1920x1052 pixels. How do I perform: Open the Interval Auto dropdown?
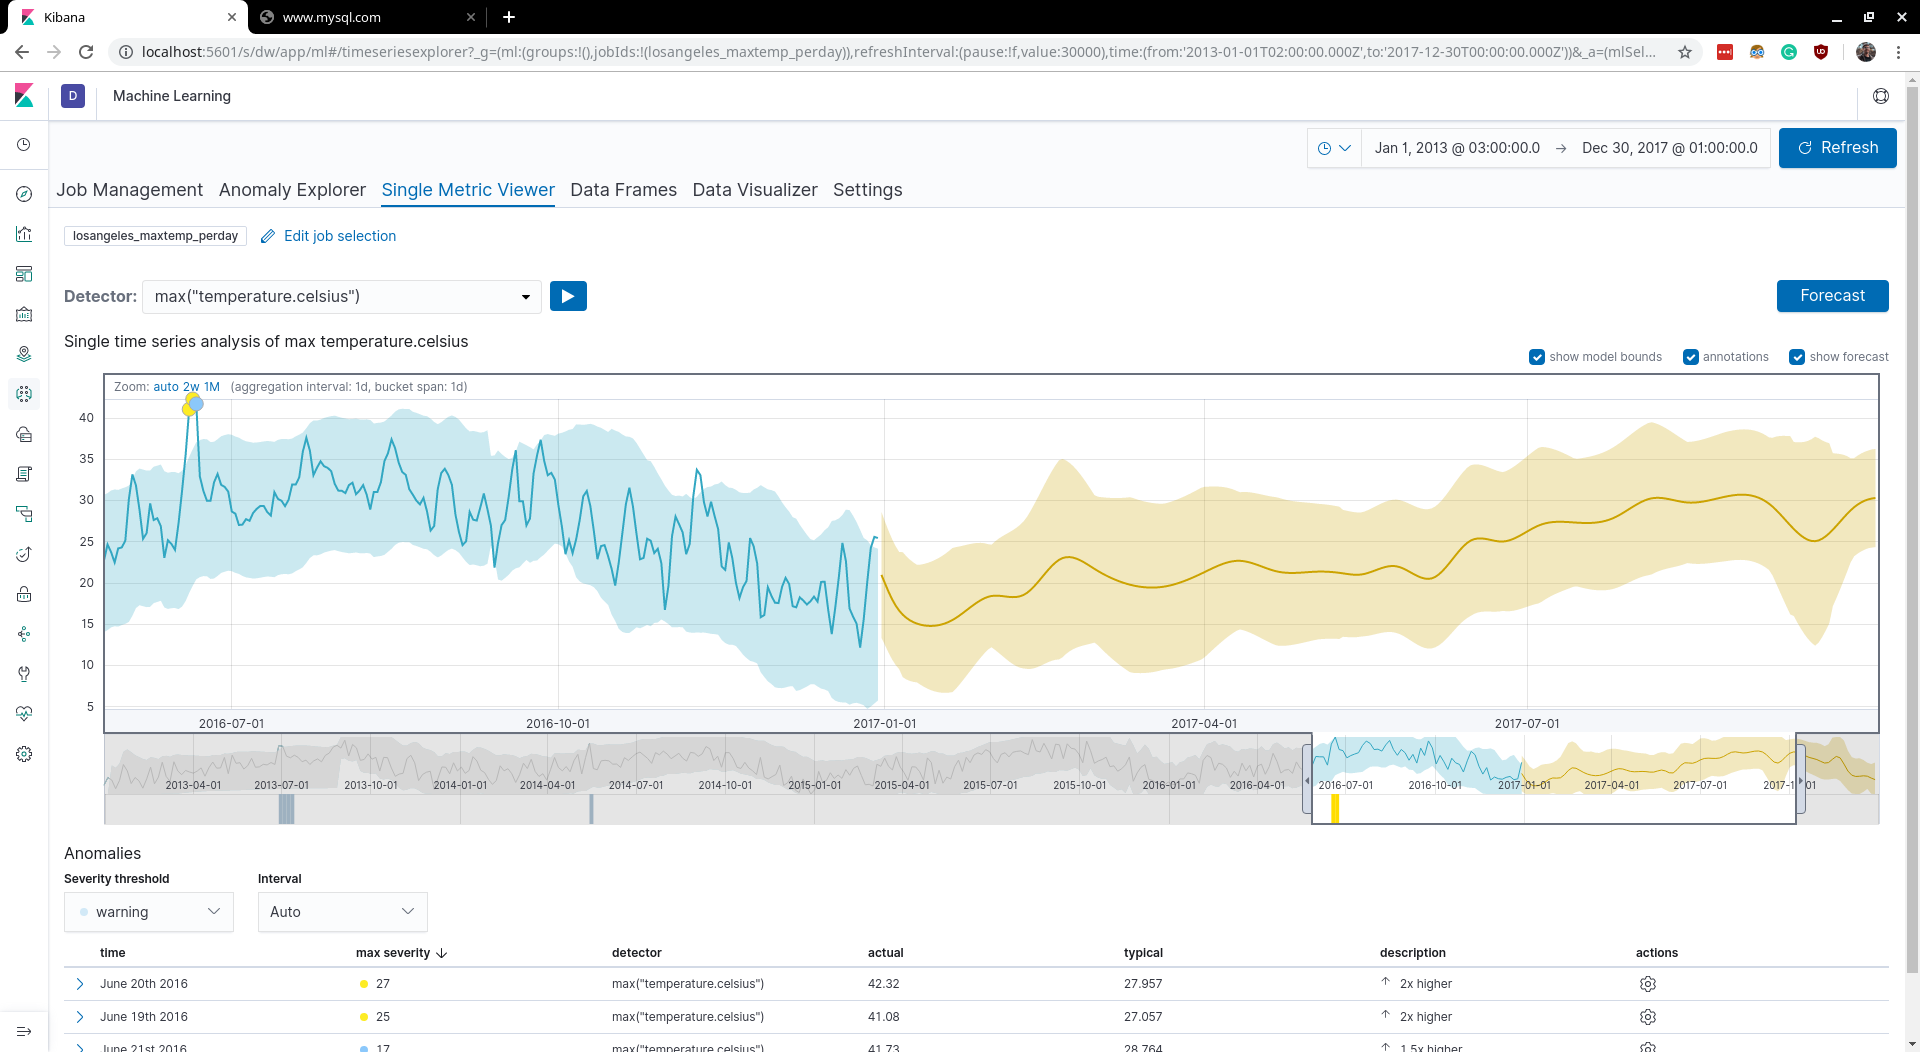343,912
